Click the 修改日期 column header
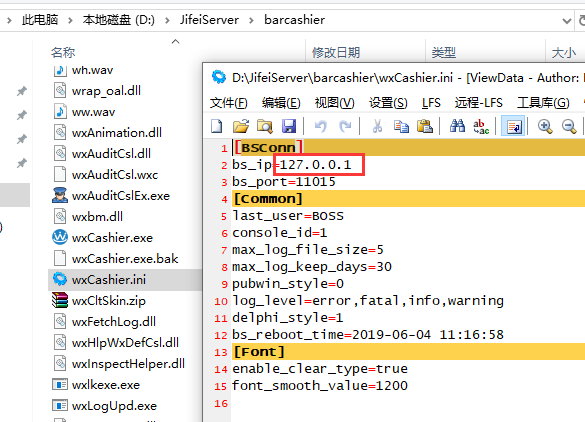Screen dimensions: 585x422 tap(336, 52)
